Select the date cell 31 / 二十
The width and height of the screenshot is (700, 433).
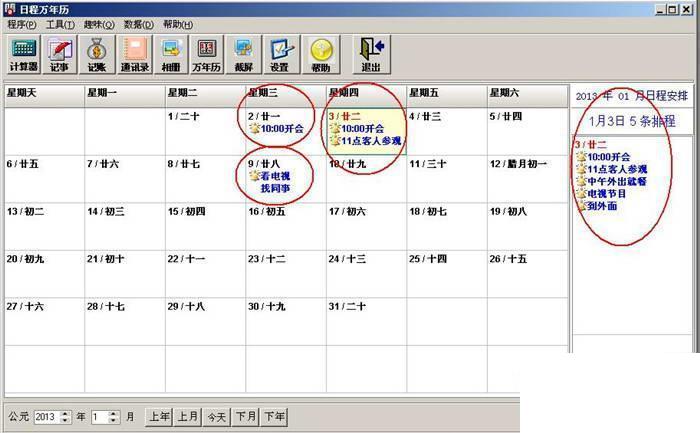pos(366,322)
